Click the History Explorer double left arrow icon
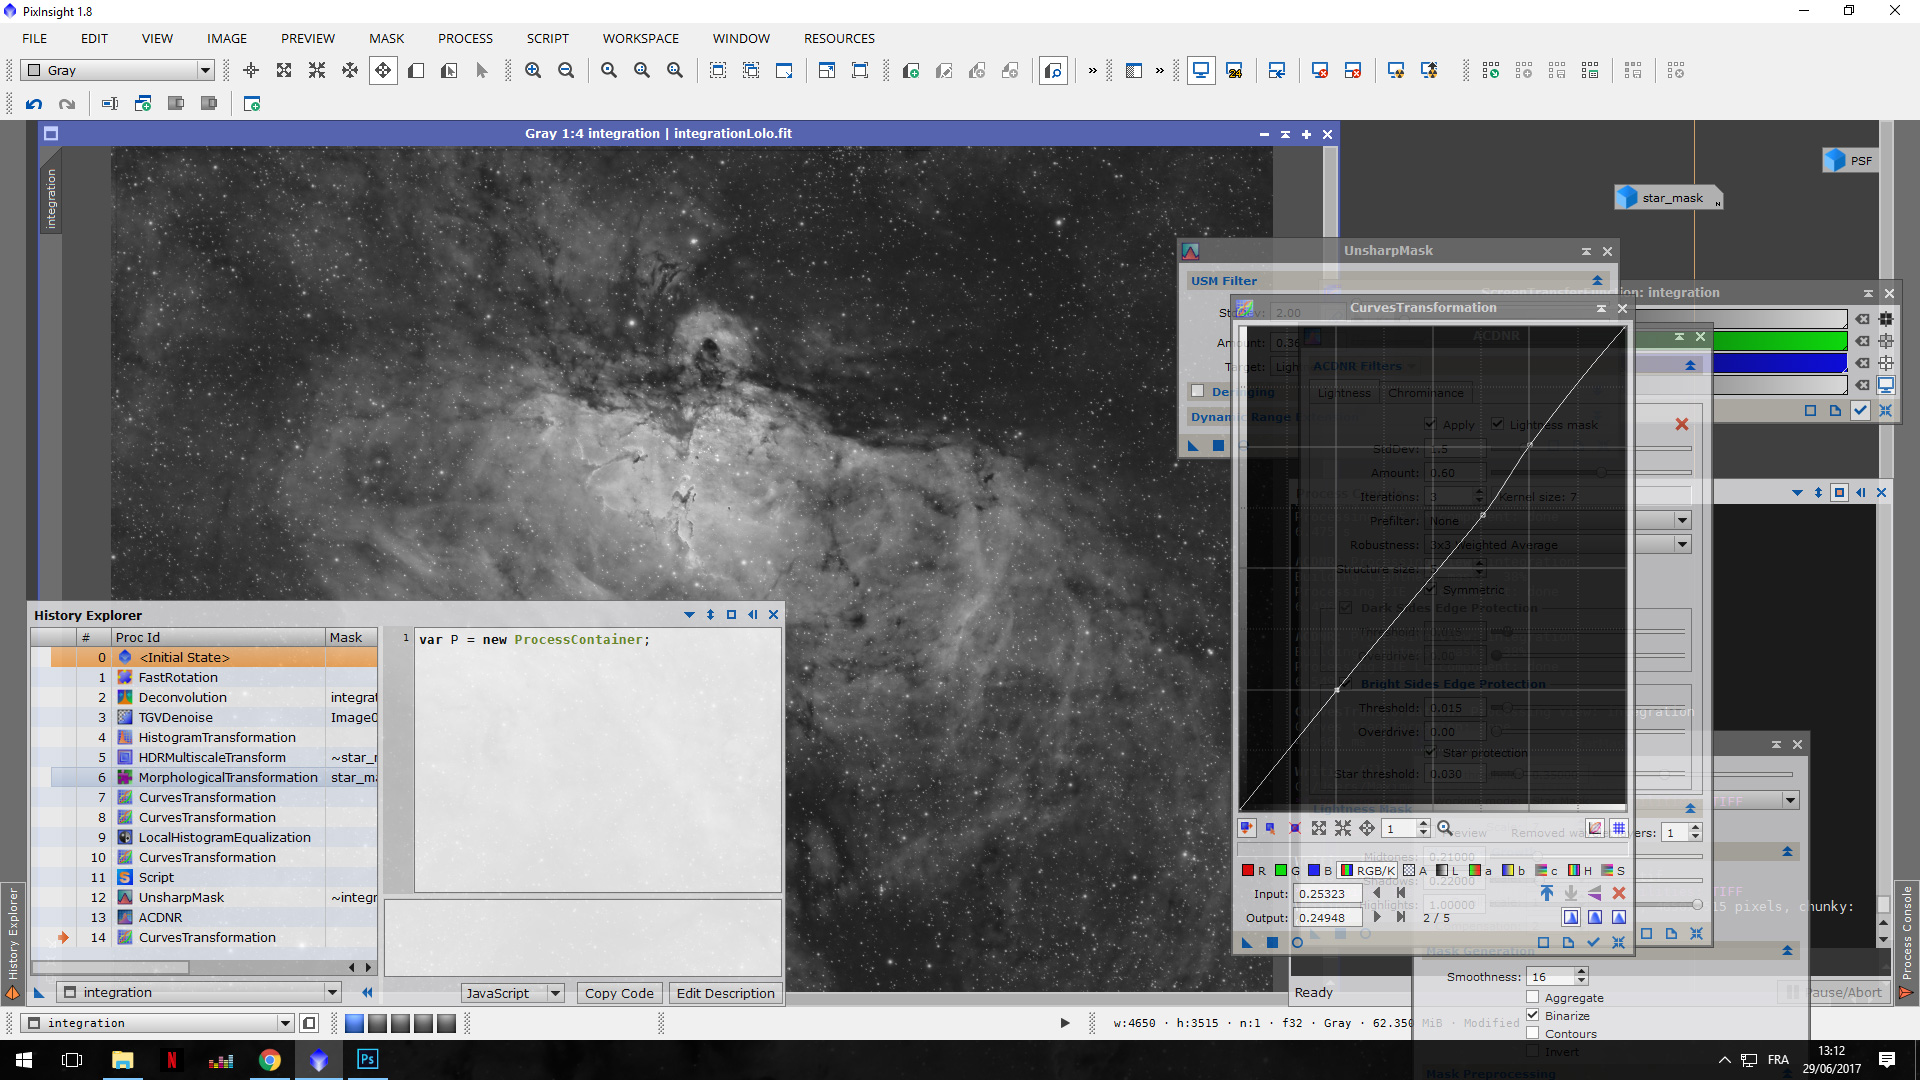 click(367, 992)
